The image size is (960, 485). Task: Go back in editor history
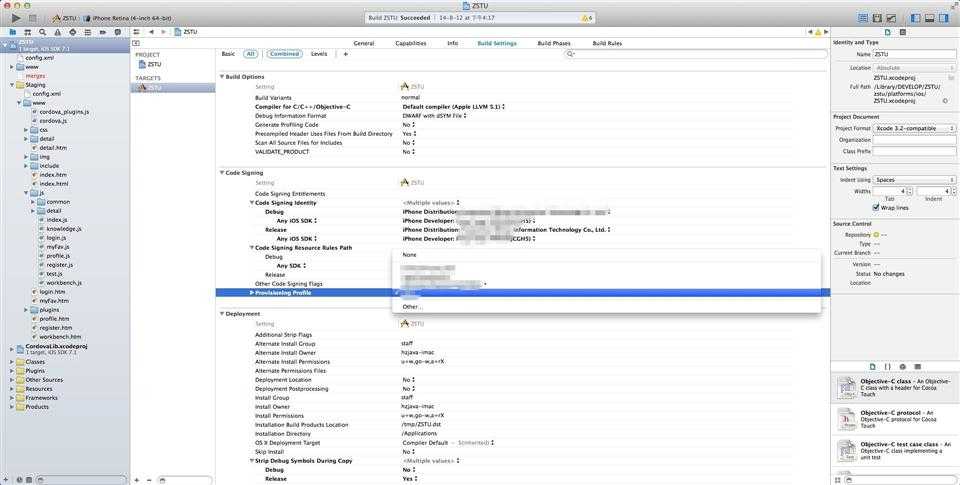pos(151,32)
